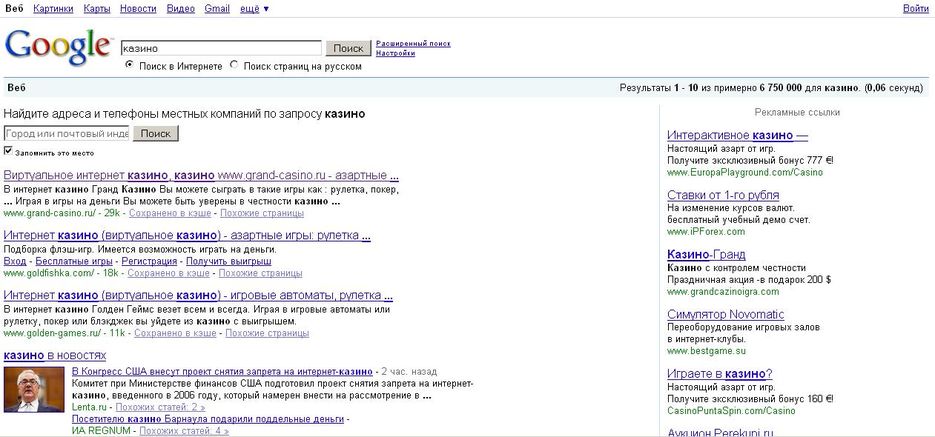Open the Играете в казино? ad

(x=720, y=374)
